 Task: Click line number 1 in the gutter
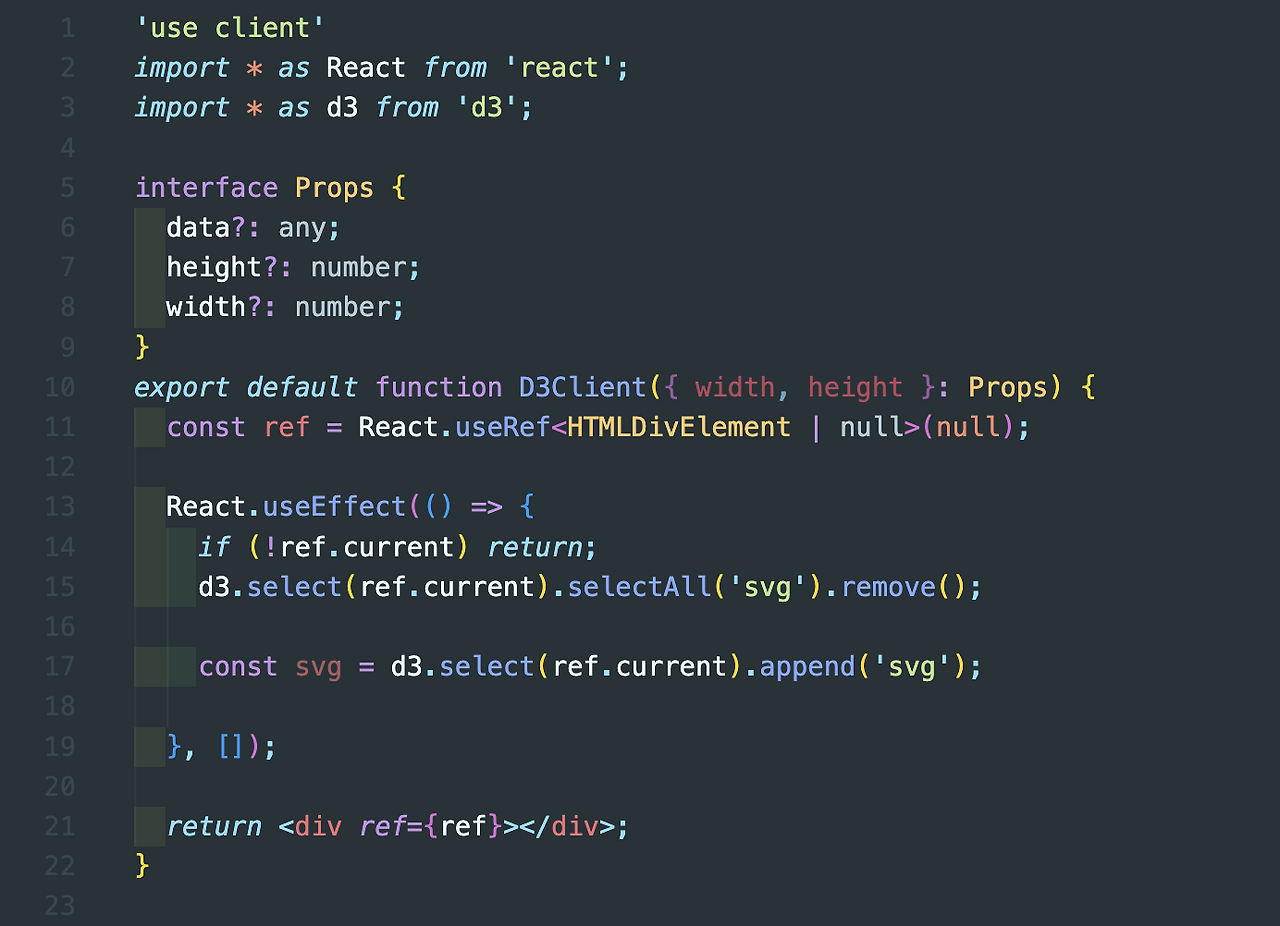click(67, 28)
